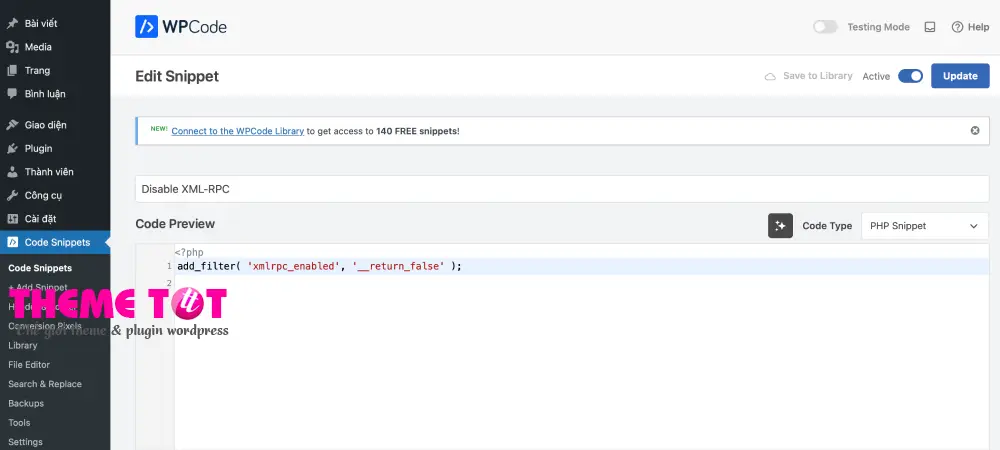Screen dimensions: 1000x450
Task: Click the Save to Library cloud icon
Action: 770,76
